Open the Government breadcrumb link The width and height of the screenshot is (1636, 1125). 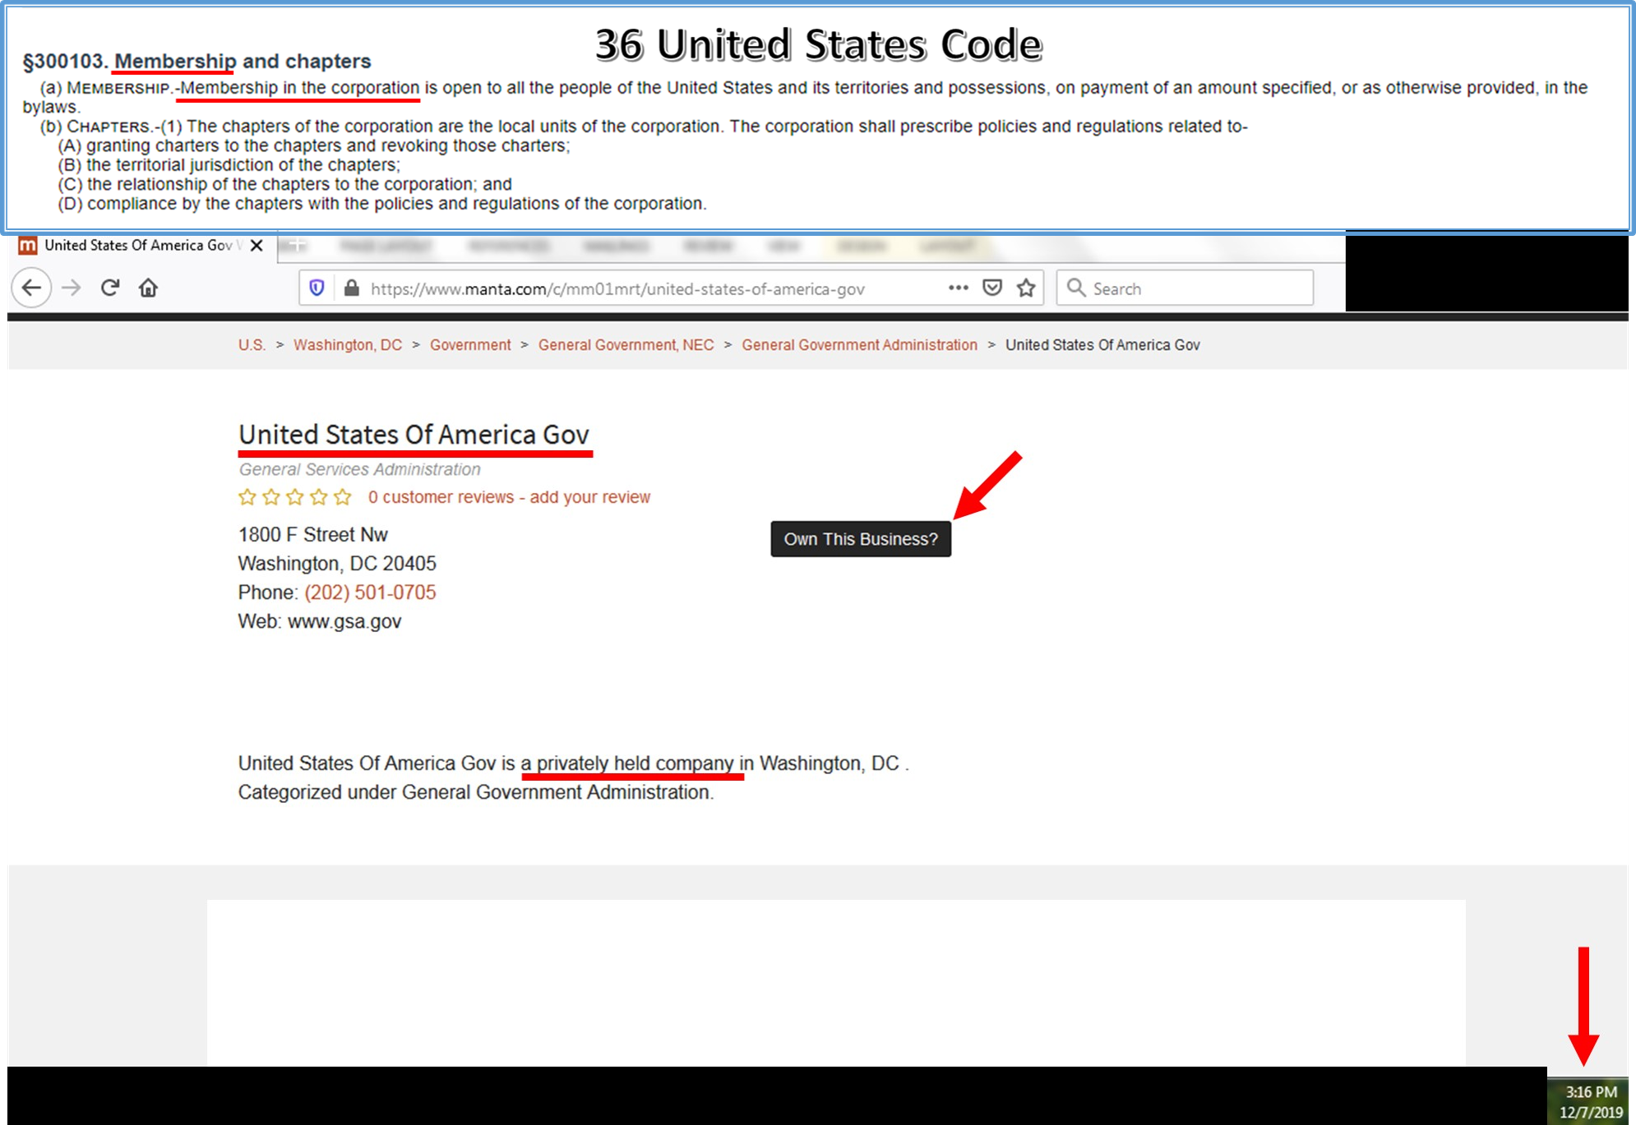point(470,345)
